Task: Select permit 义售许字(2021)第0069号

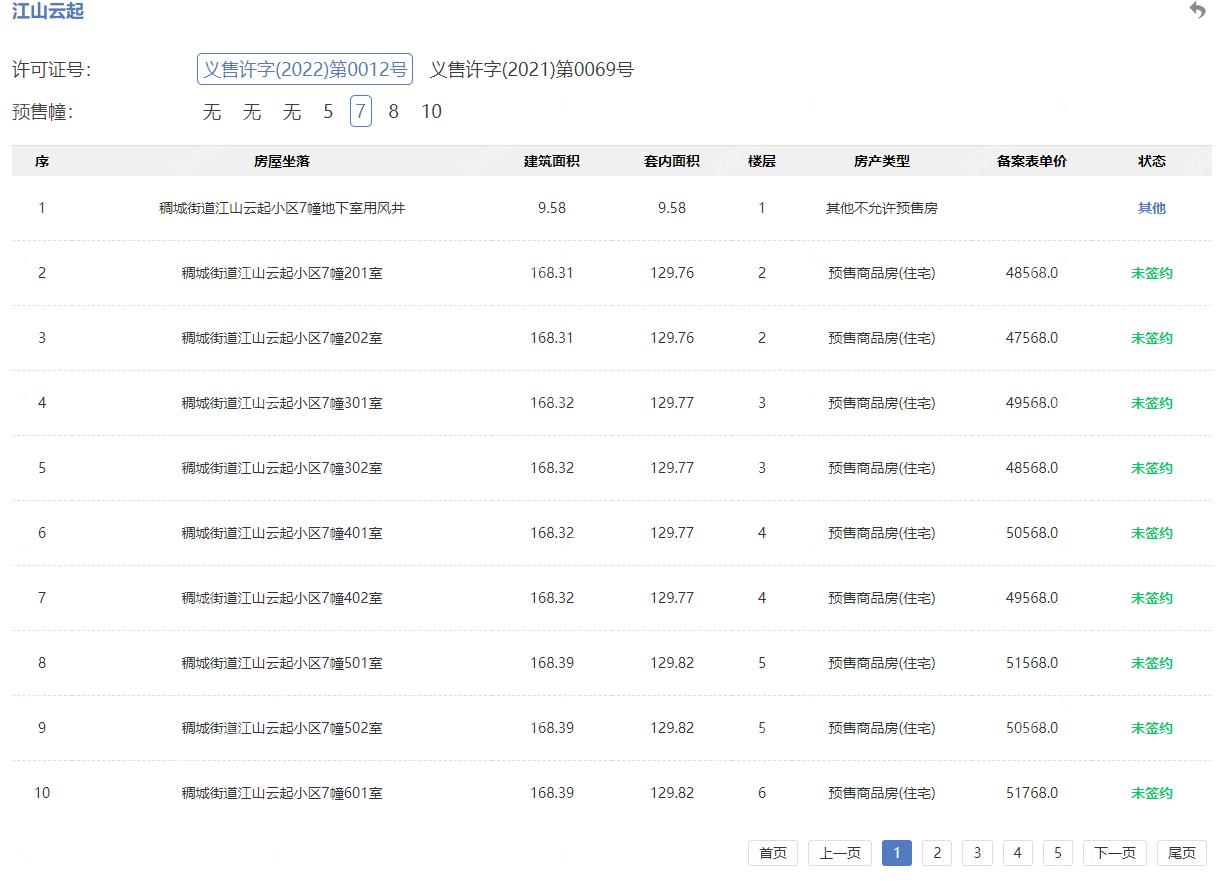Action: coord(532,69)
